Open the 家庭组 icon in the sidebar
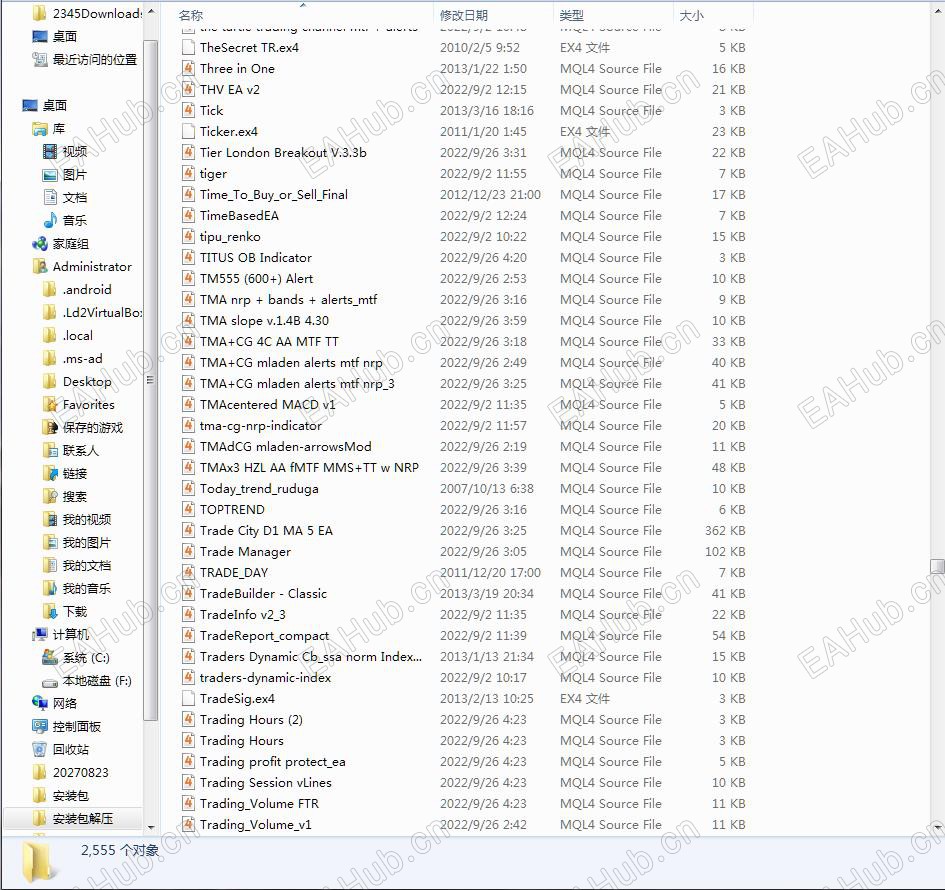 tap(40, 243)
